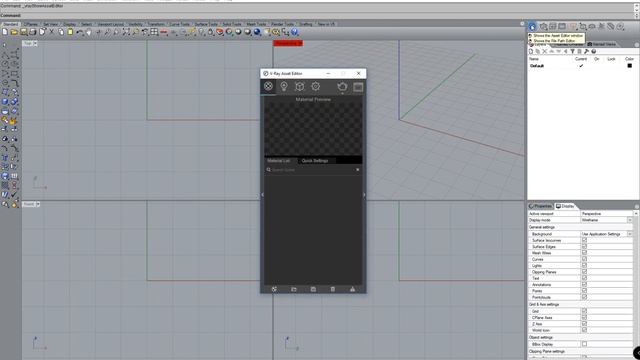The height and width of the screenshot is (360, 640).
Task: Toggle the Lights checkbox
Action: coord(584,265)
